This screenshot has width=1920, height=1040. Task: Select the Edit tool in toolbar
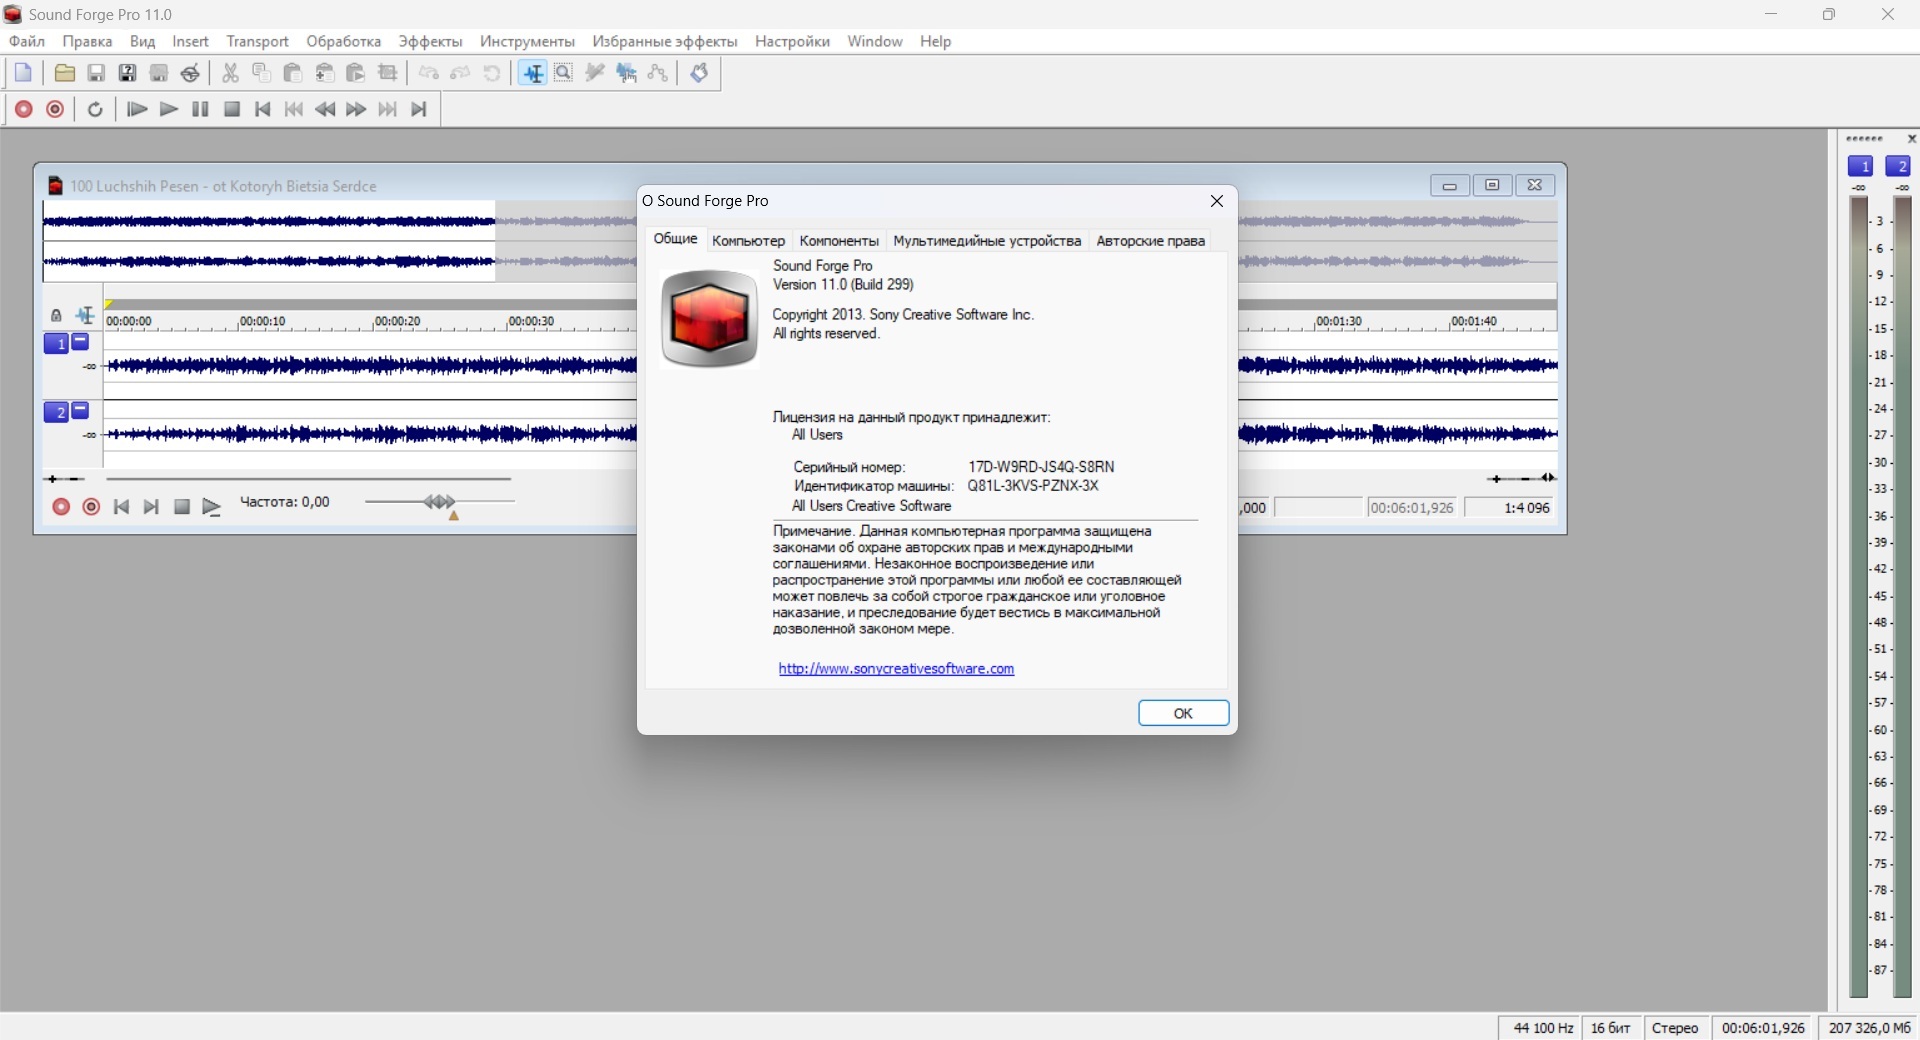[533, 73]
